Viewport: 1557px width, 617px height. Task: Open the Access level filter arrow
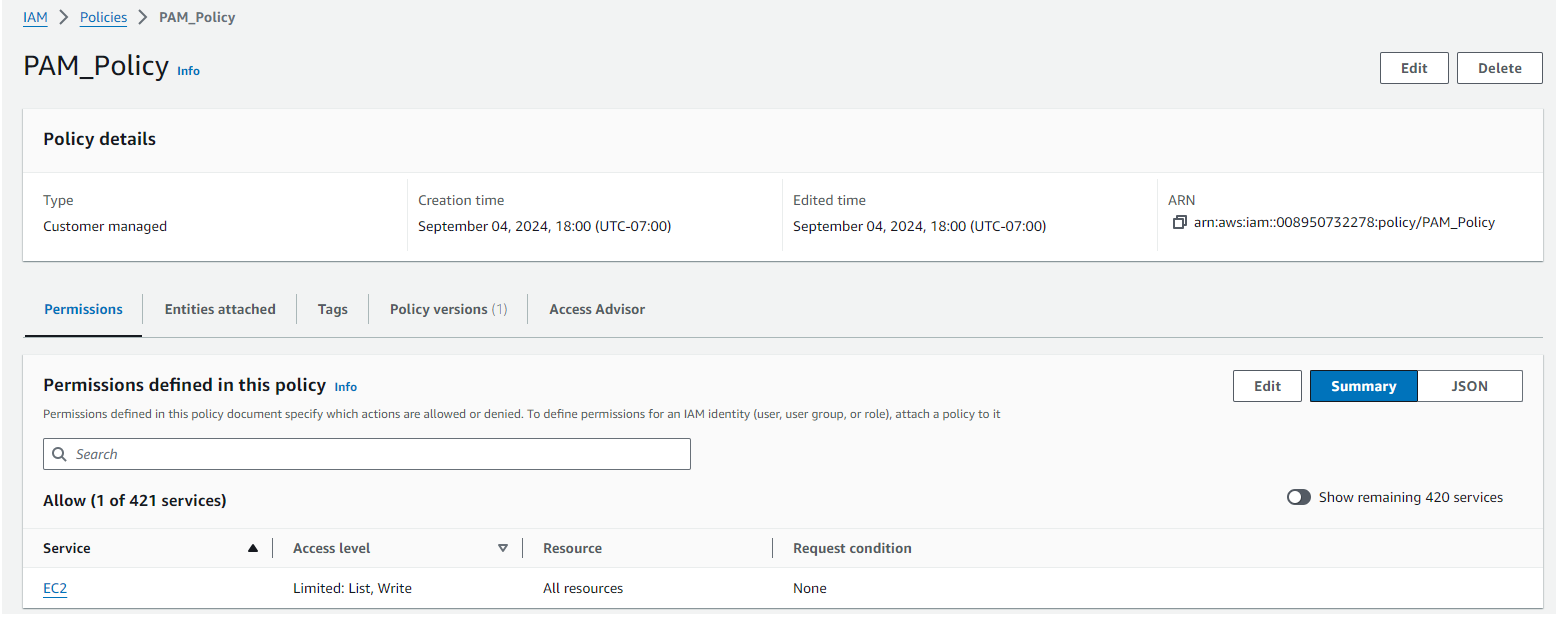(x=504, y=547)
